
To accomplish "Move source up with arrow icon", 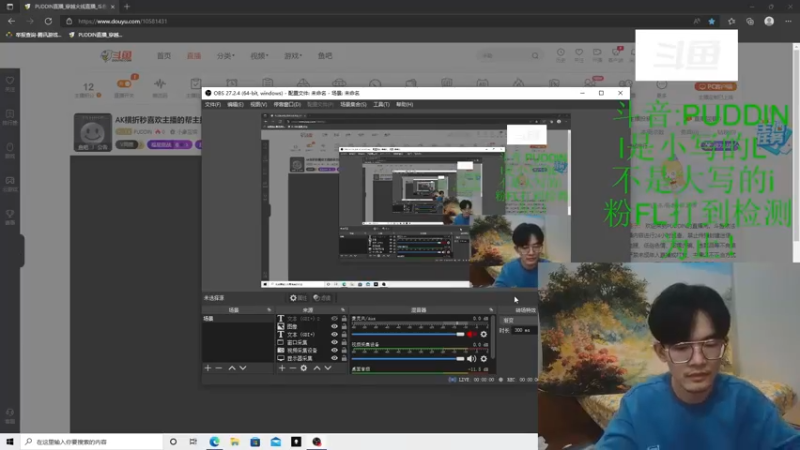I will (x=317, y=368).
